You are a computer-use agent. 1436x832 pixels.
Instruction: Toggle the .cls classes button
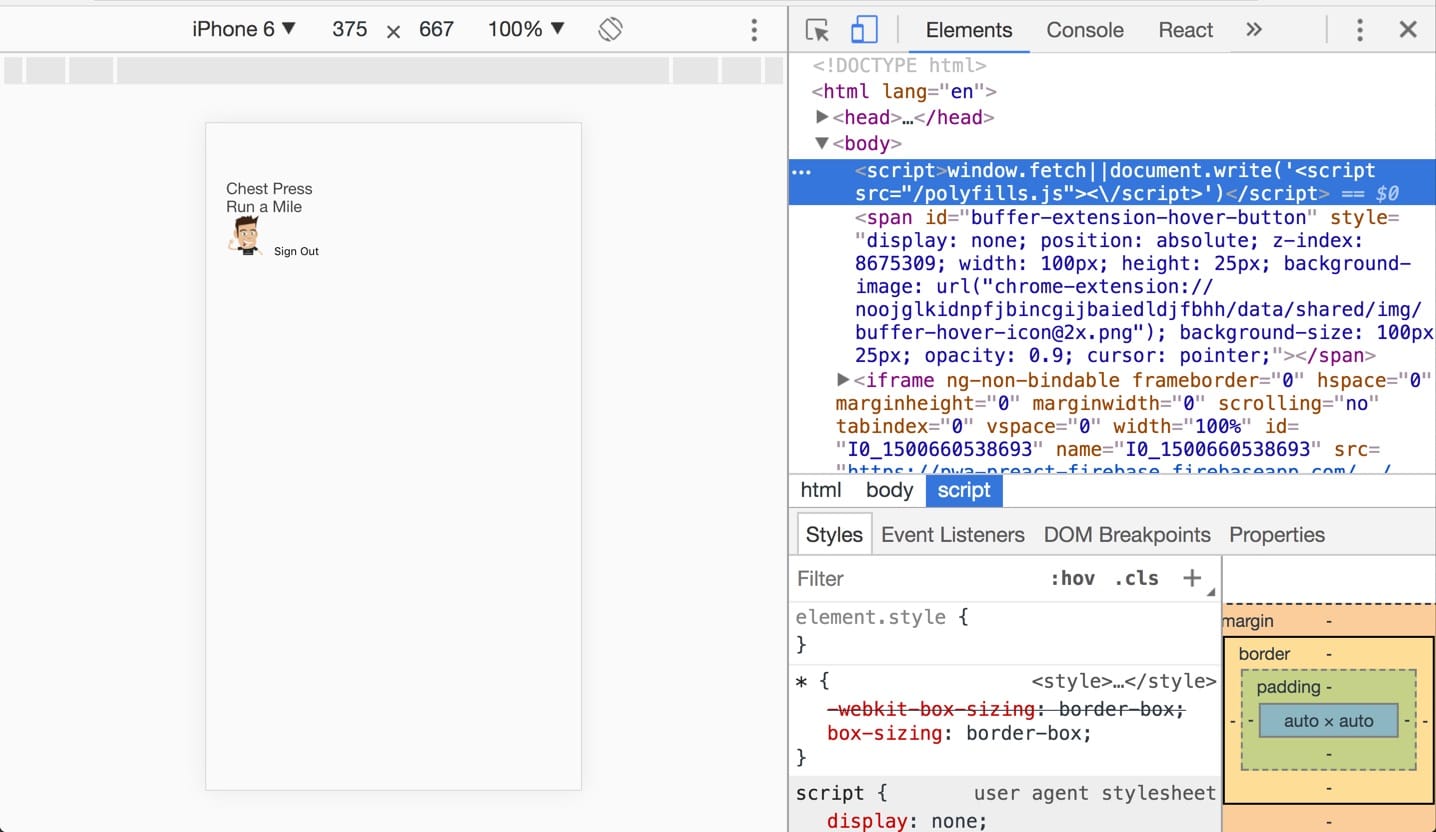pos(1136,579)
